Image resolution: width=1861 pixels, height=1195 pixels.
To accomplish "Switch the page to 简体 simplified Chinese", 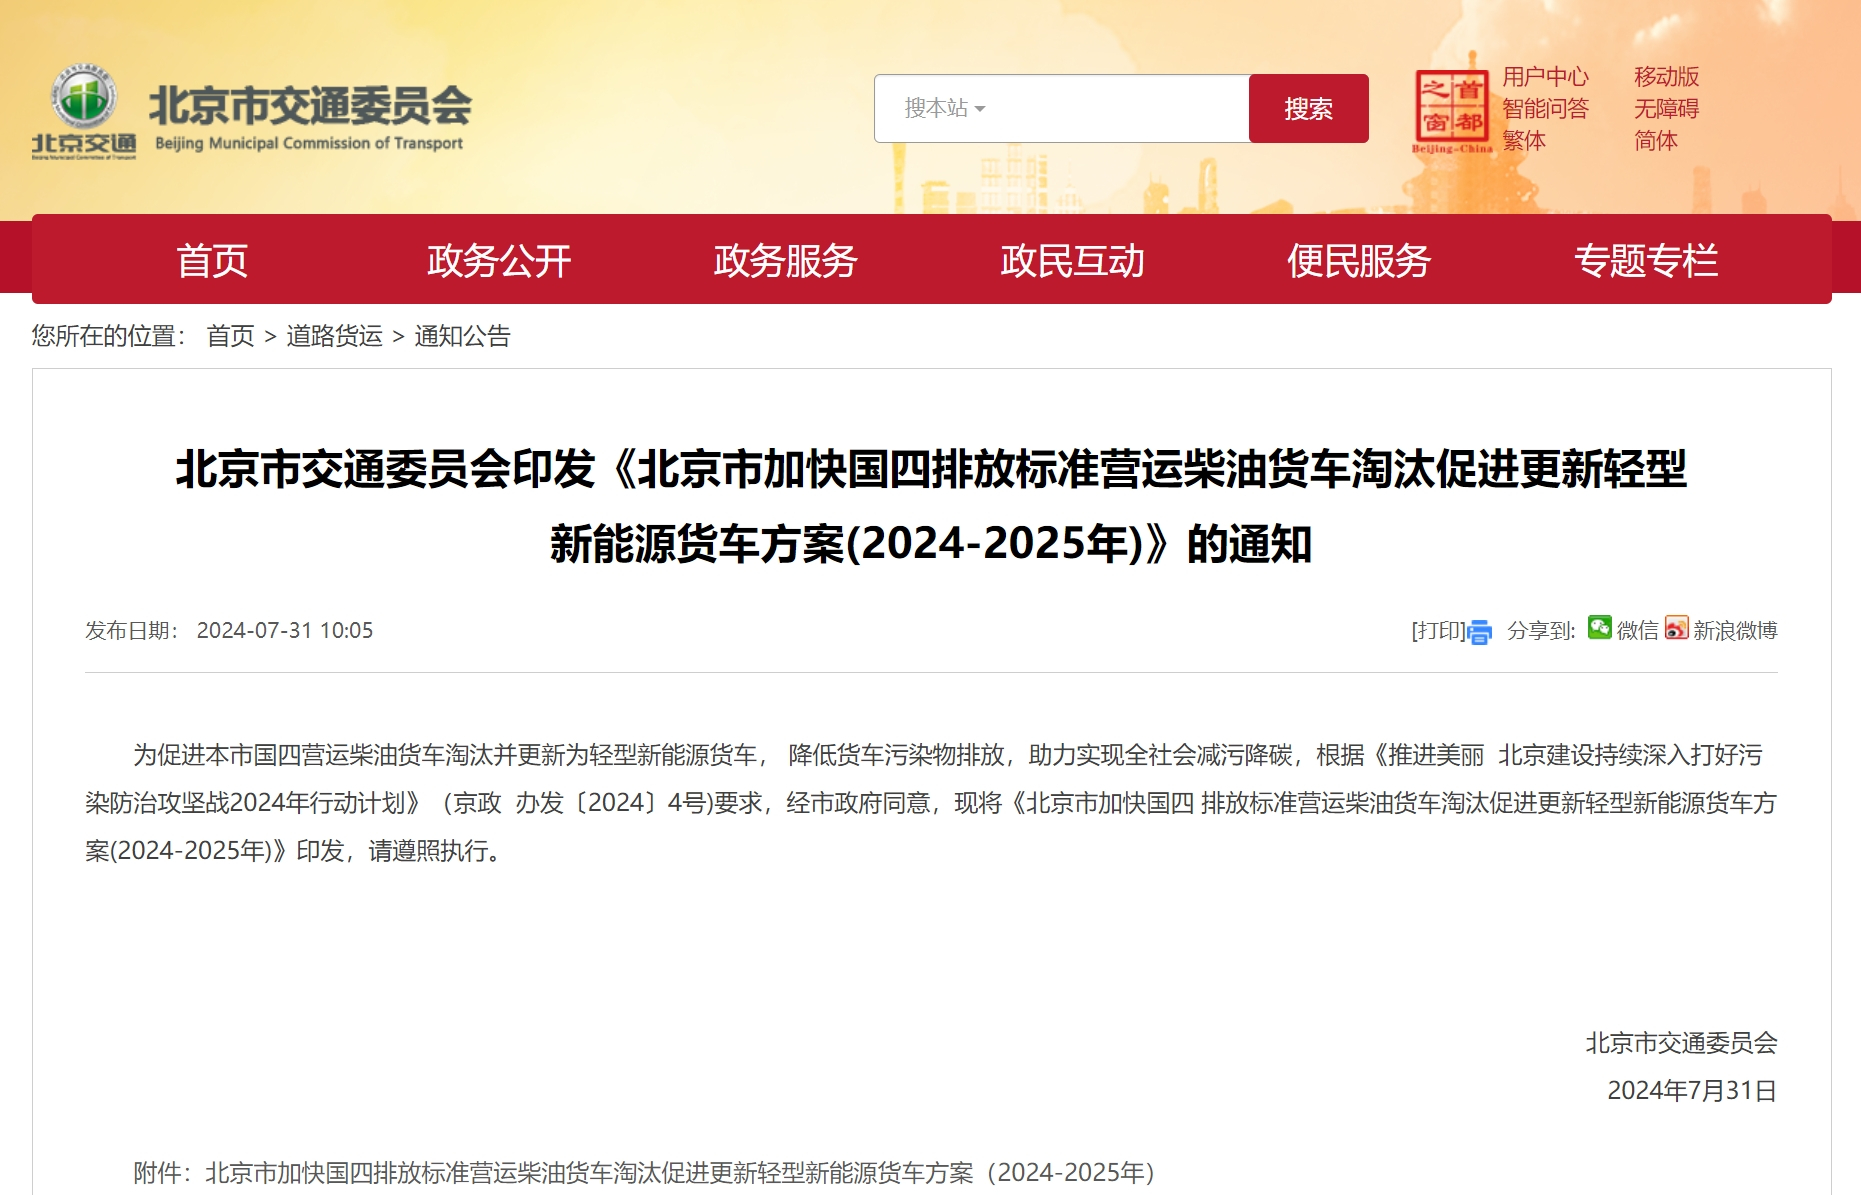I will (1655, 141).
